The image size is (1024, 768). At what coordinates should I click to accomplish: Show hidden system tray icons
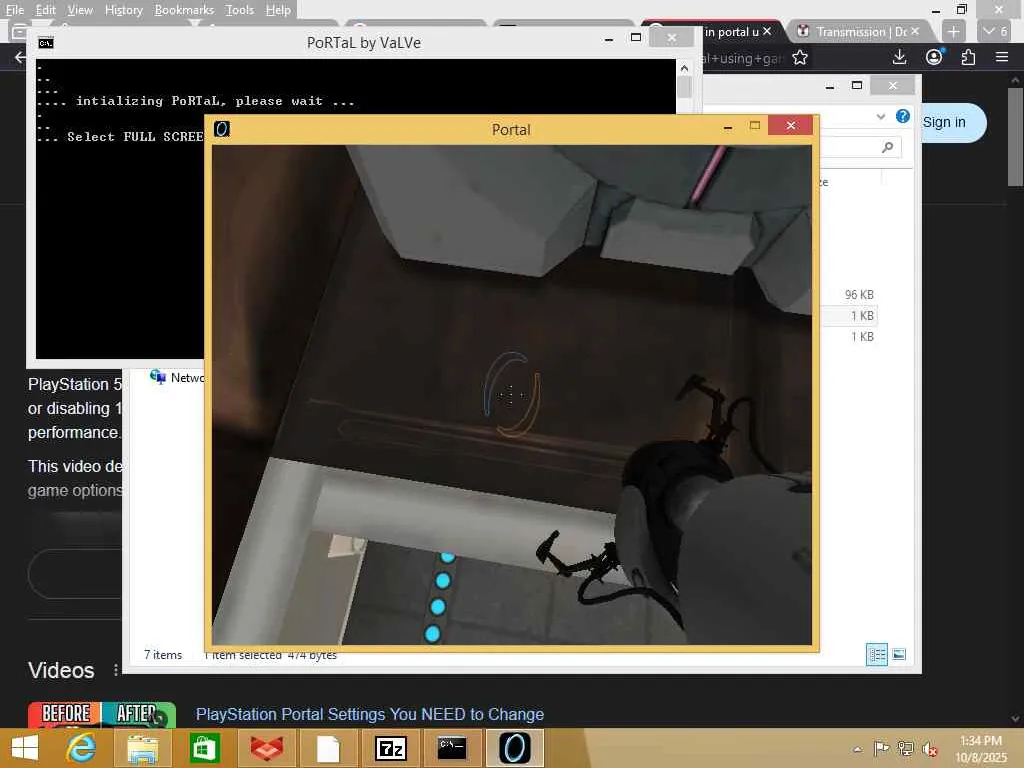(857, 749)
